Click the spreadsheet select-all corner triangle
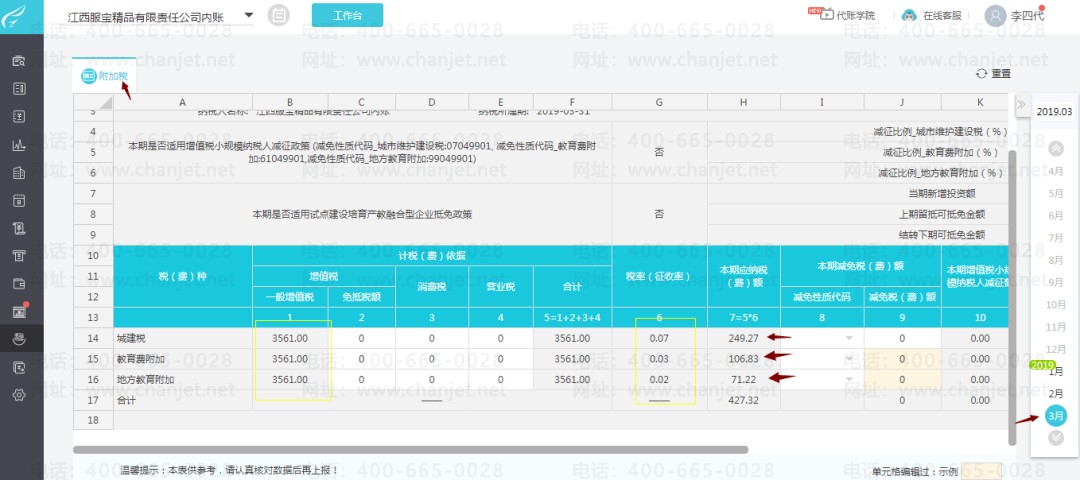The width and height of the screenshot is (1080, 480). point(105,103)
